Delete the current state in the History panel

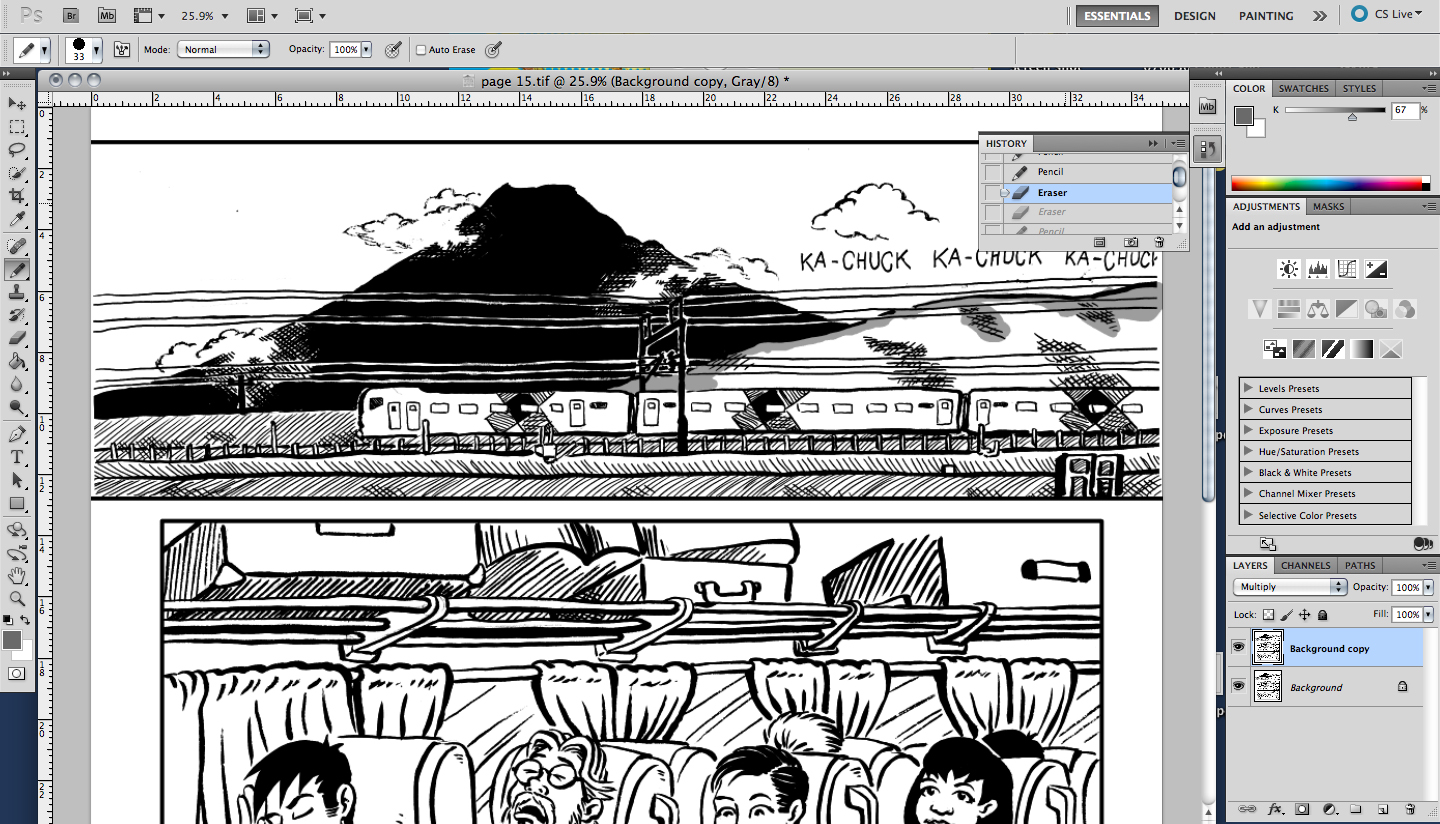coord(1159,241)
